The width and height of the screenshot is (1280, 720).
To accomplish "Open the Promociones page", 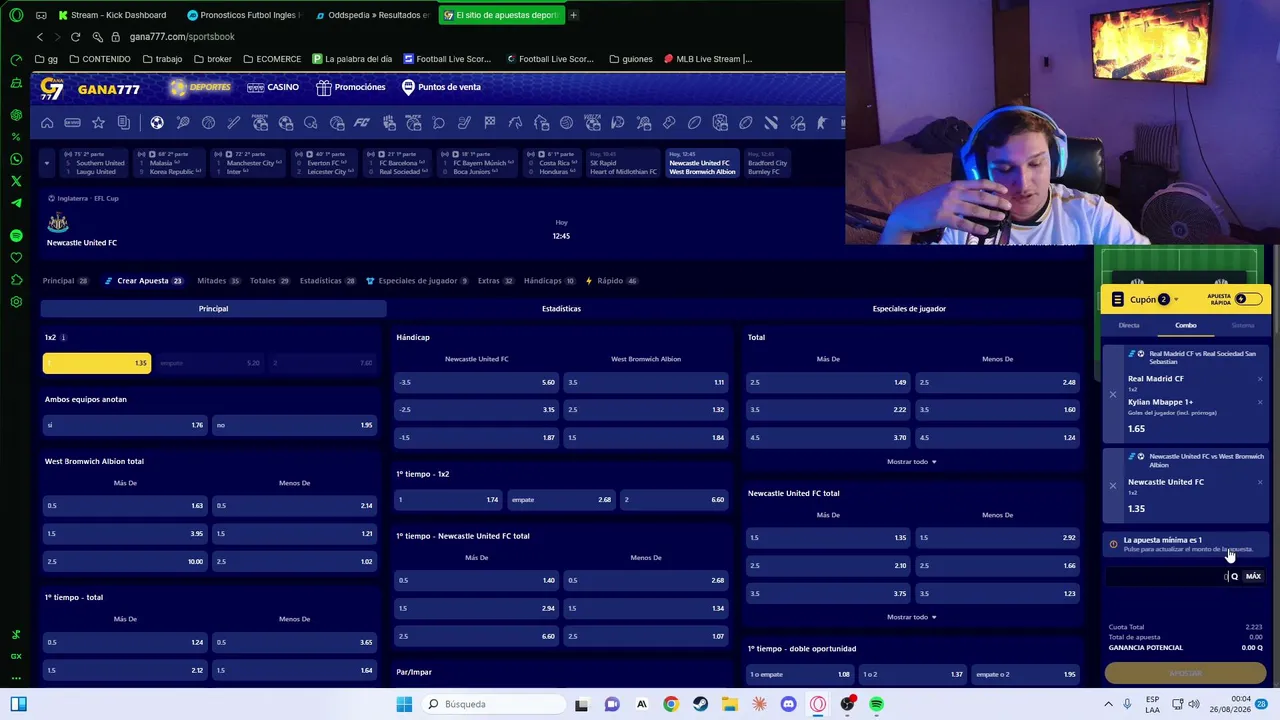I will (351, 88).
